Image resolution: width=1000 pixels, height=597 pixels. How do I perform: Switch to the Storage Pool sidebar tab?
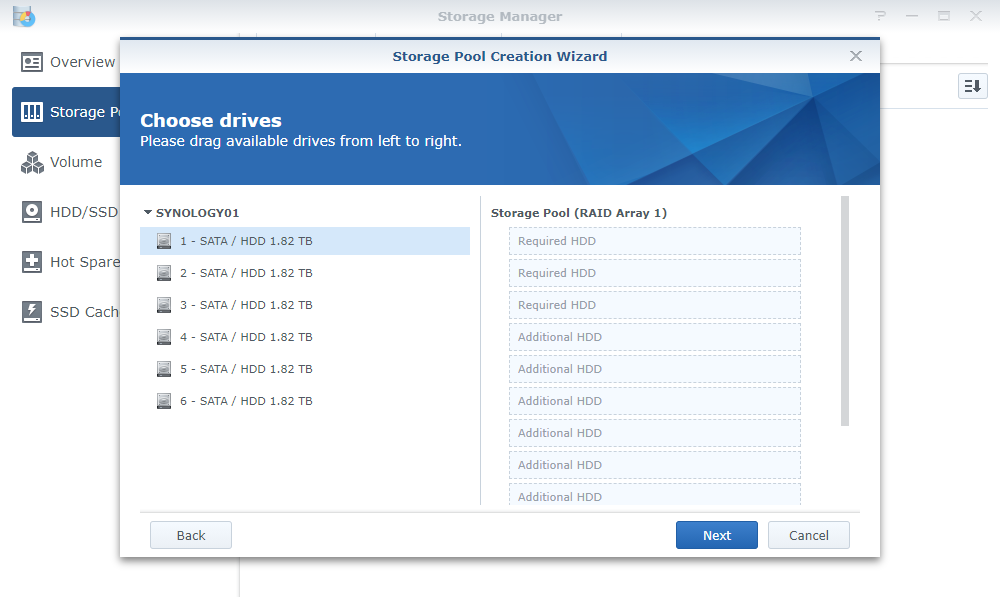tap(66, 112)
